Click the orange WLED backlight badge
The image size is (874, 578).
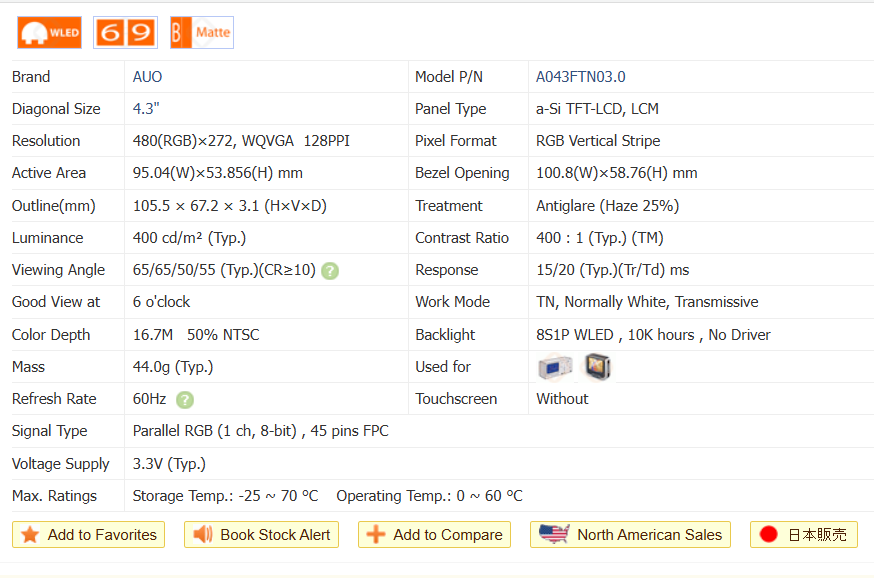49,33
